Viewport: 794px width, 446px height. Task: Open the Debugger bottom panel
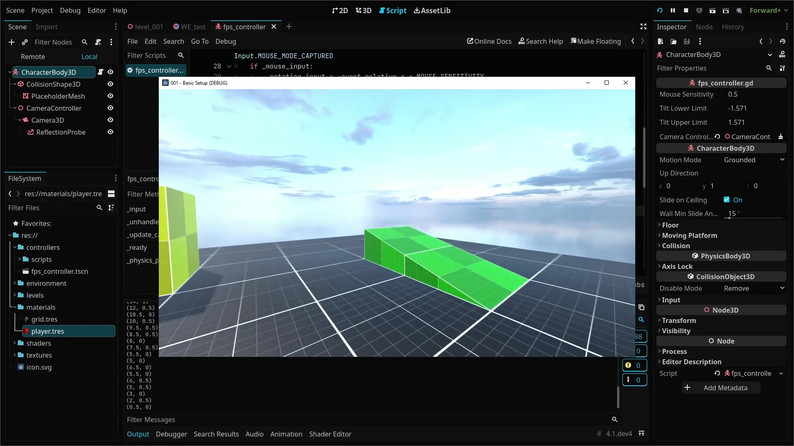[171, 434]
